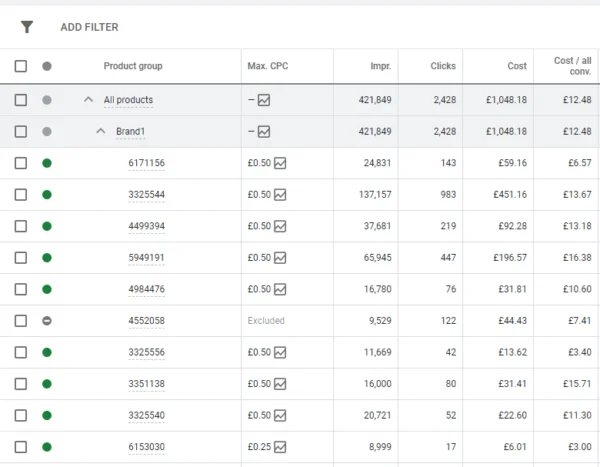
Task: Click the filter funnel icon
Action: pyautogui.click(x=27, y=27)
